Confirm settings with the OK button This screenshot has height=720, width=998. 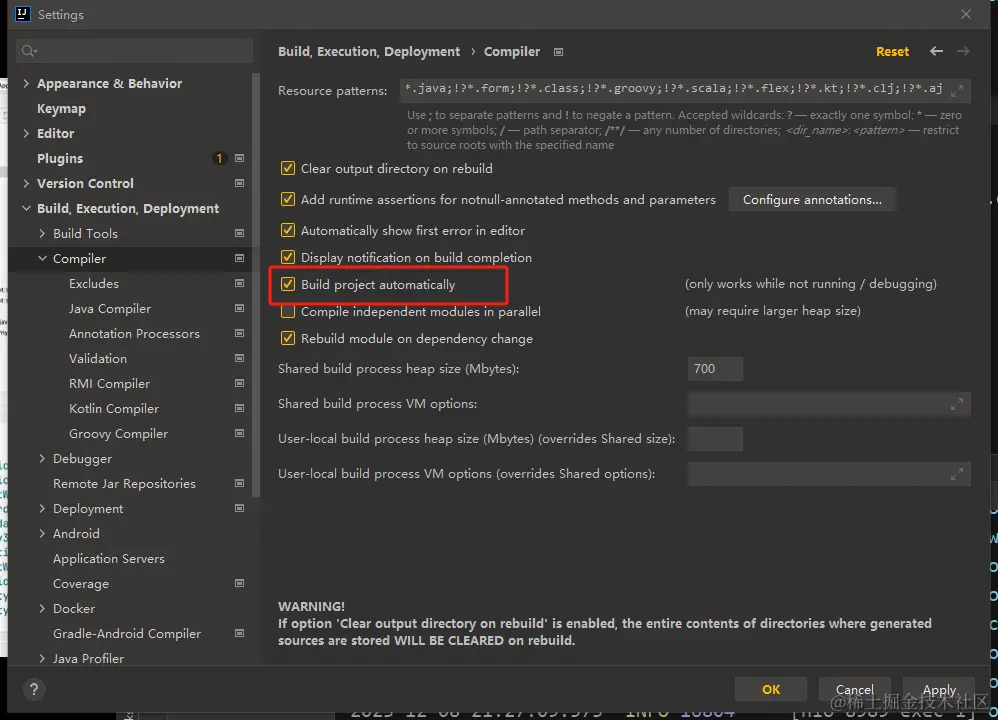[x=771, y=689]
